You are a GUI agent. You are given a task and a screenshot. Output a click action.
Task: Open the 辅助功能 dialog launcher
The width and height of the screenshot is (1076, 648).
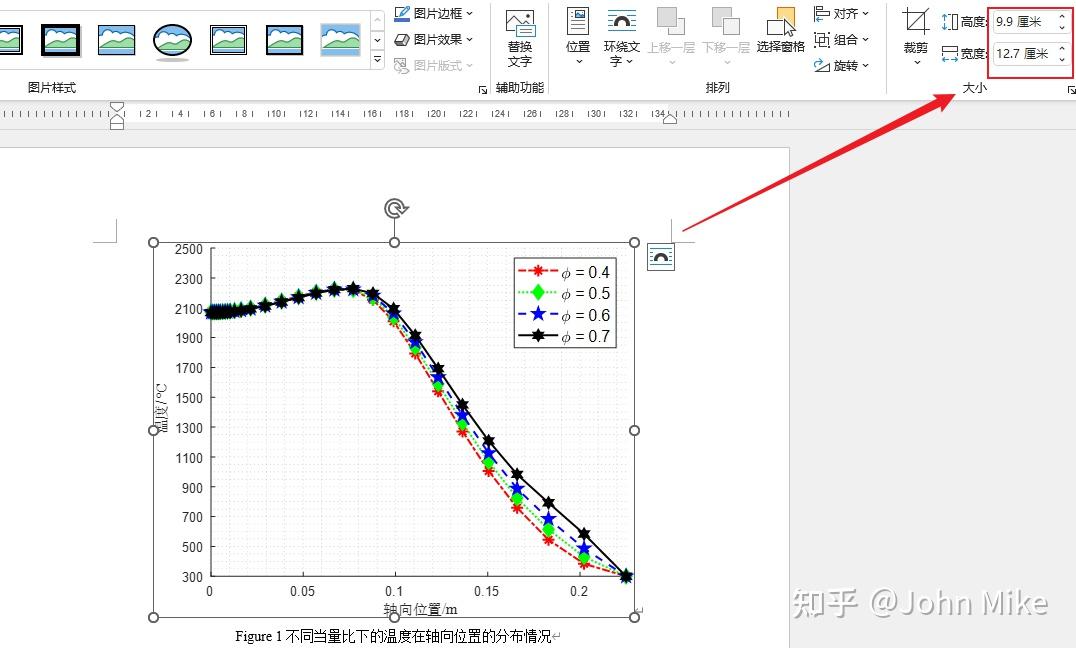pos(483,89)
